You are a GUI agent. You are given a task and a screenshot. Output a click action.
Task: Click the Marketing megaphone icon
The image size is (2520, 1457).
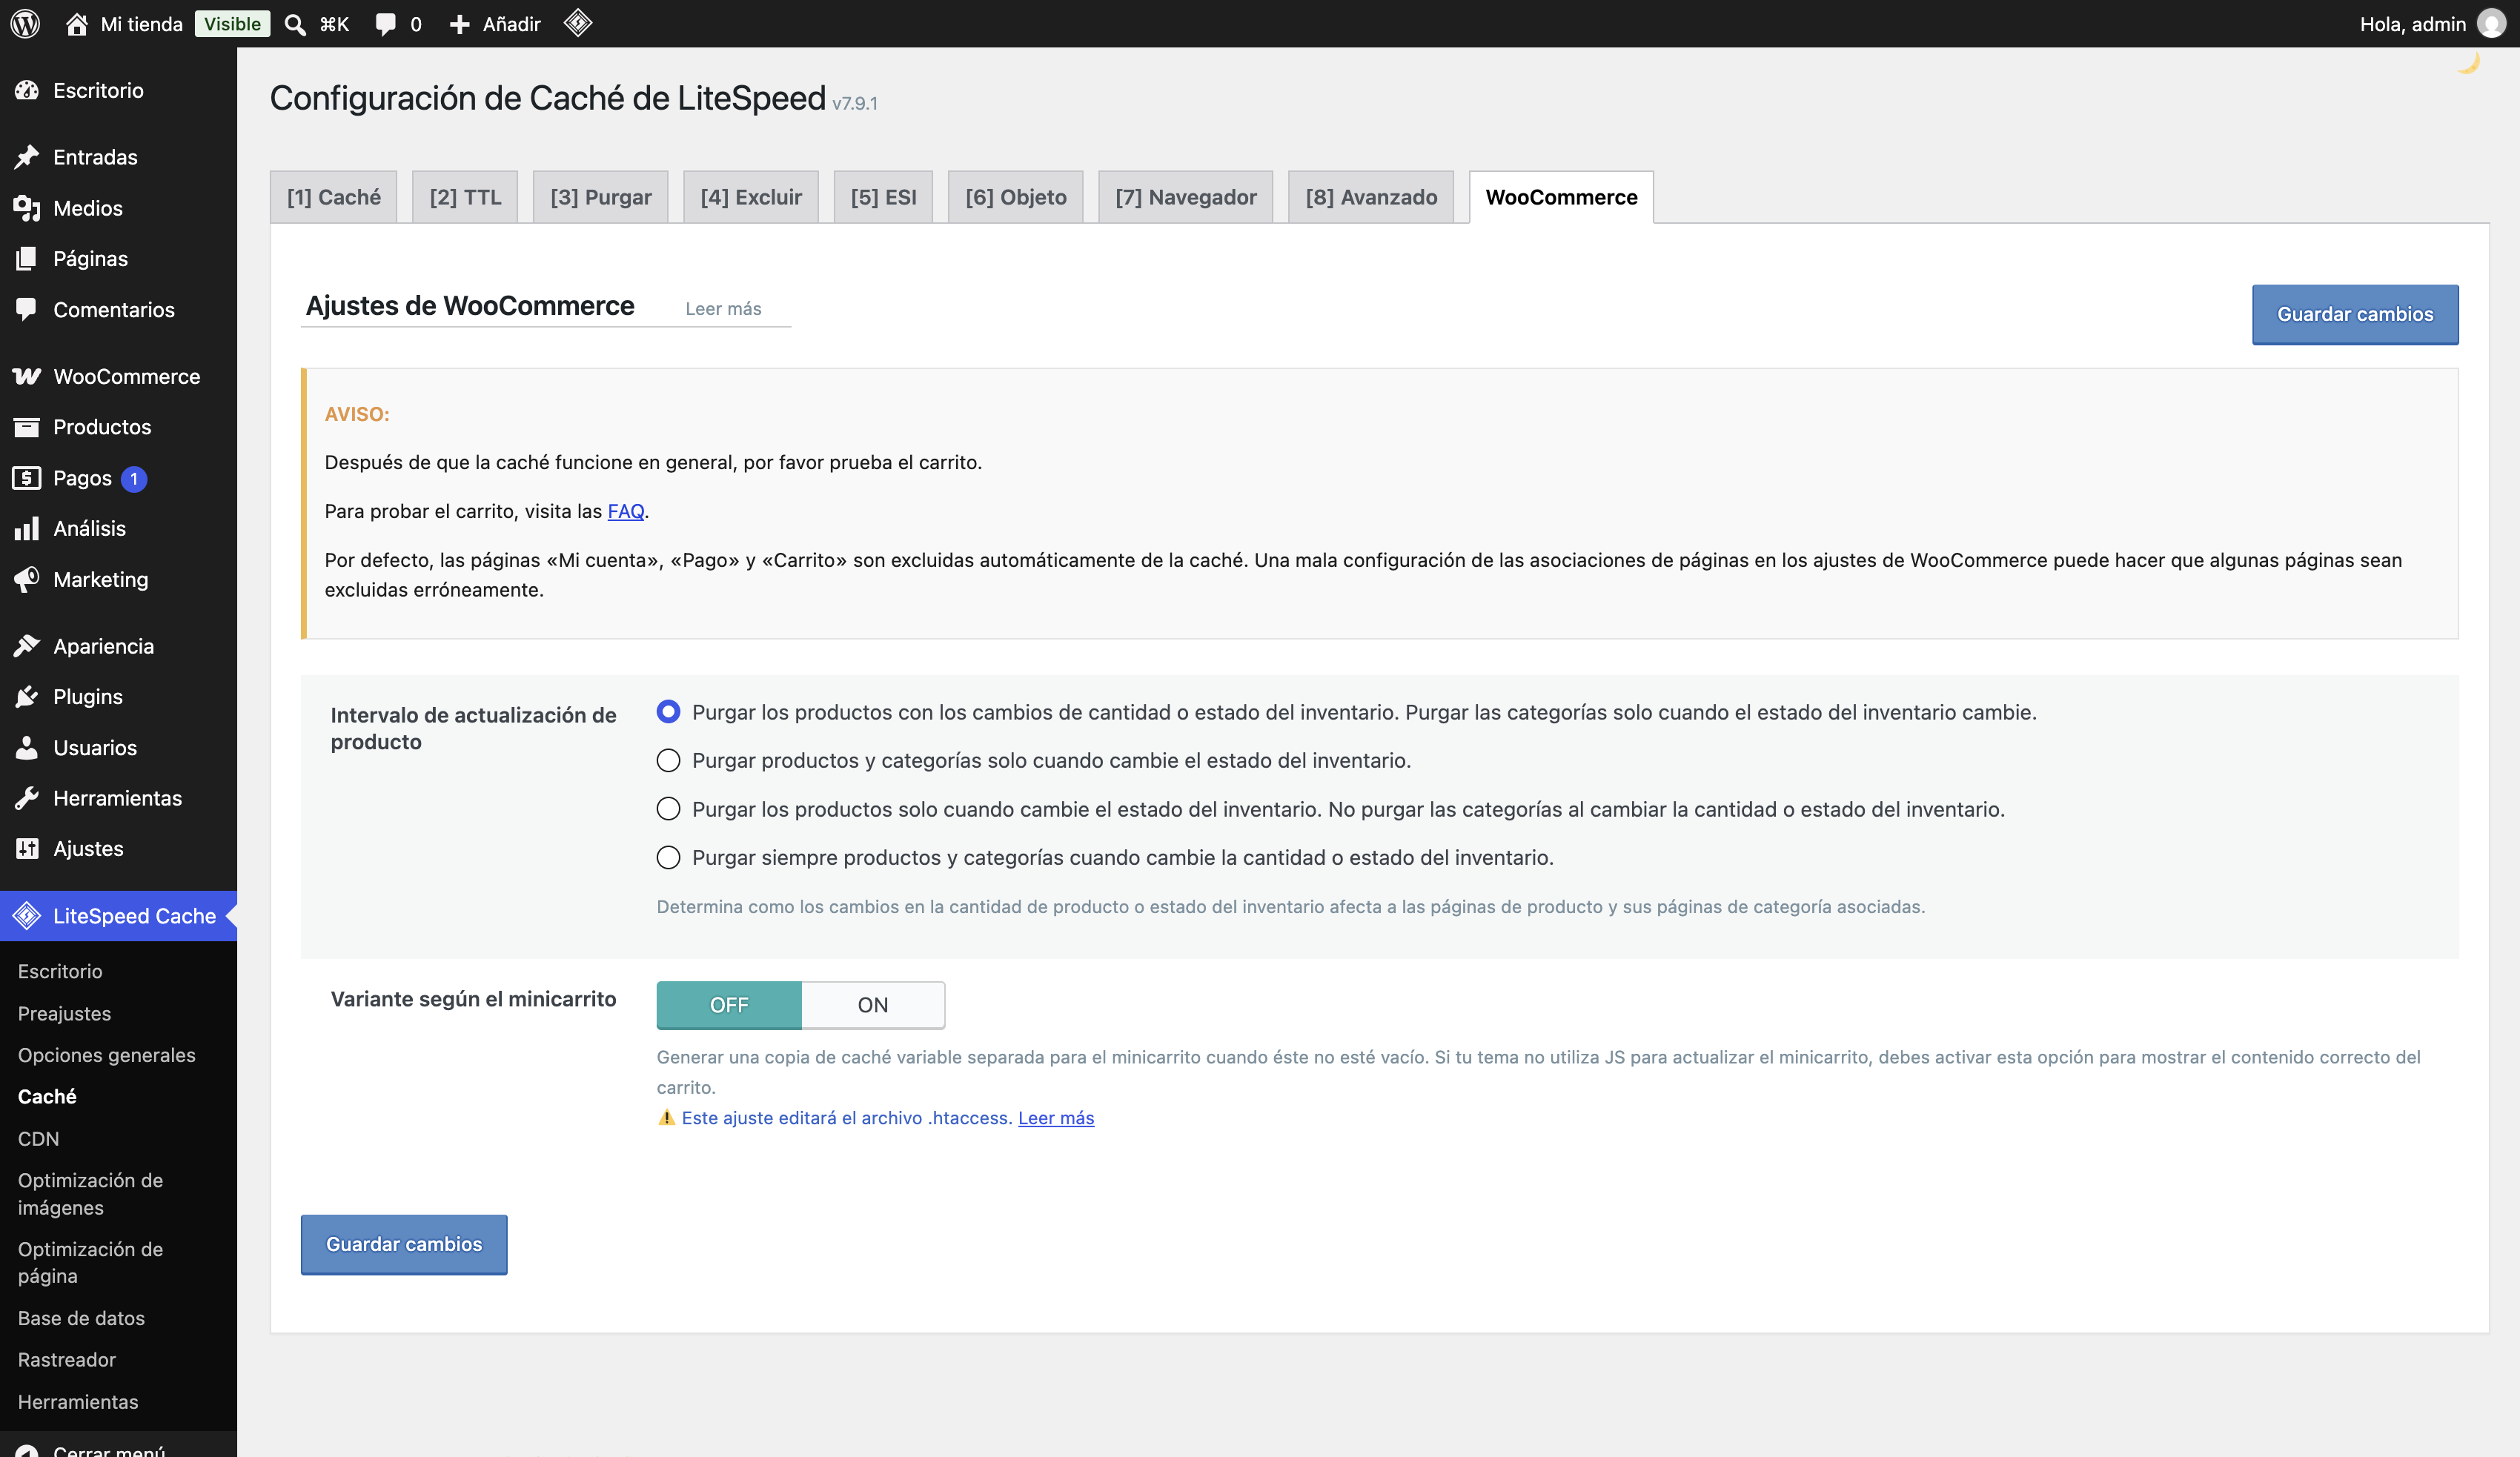pos(27,579)
